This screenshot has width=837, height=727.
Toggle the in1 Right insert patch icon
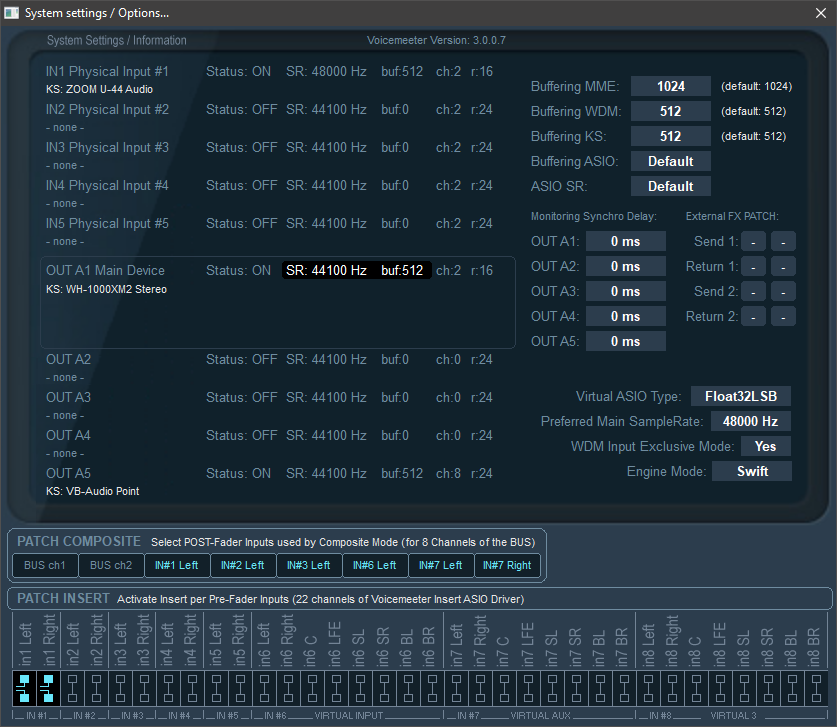click(48, 687)
